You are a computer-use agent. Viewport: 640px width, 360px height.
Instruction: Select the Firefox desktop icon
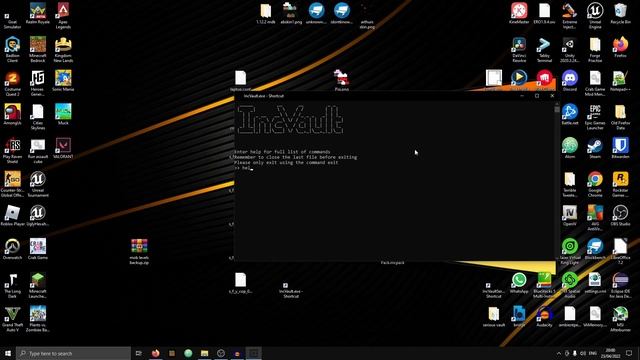click(x=620, y=47)
